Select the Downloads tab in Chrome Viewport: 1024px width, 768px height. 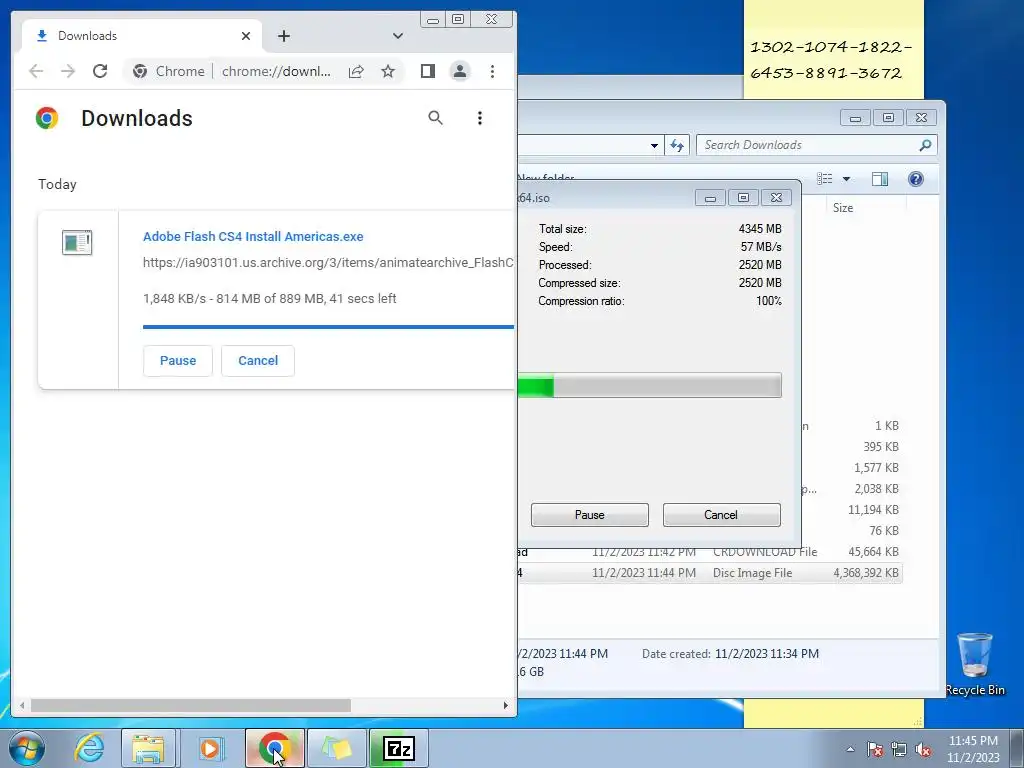(142, 36)
